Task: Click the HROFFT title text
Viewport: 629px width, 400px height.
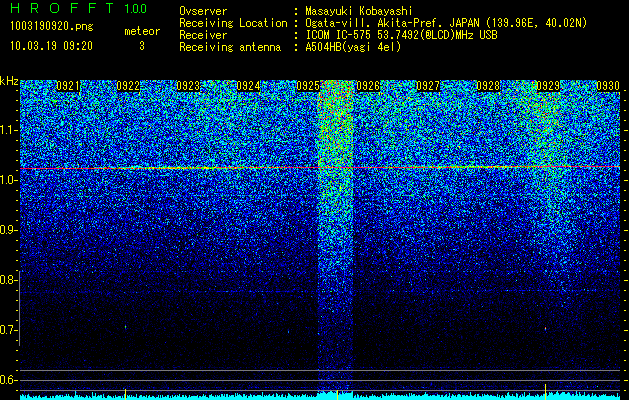Action: click(x=62, y=8)
